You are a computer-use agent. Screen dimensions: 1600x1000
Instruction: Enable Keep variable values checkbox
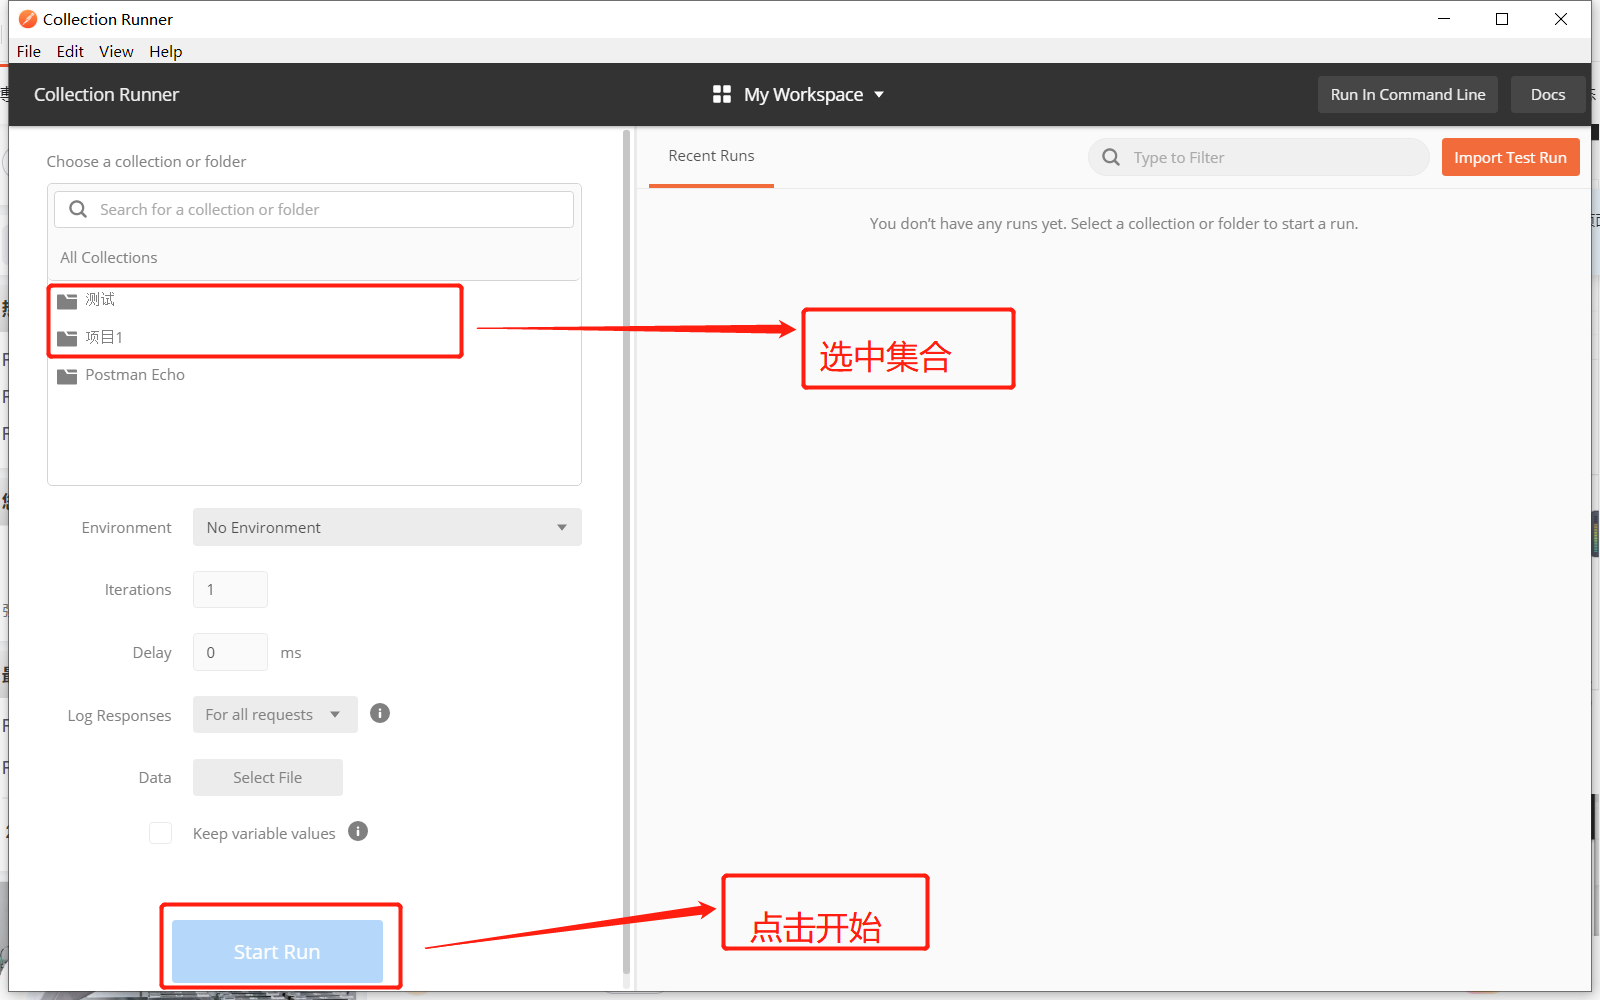161,833
